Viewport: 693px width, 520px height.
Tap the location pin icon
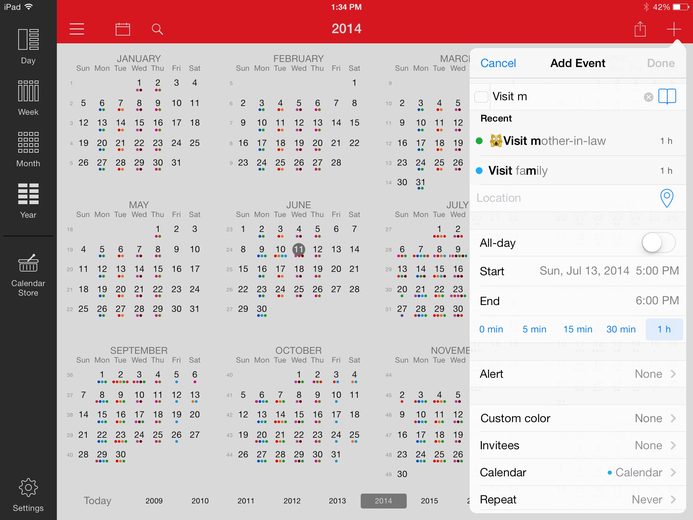point(666,198)
